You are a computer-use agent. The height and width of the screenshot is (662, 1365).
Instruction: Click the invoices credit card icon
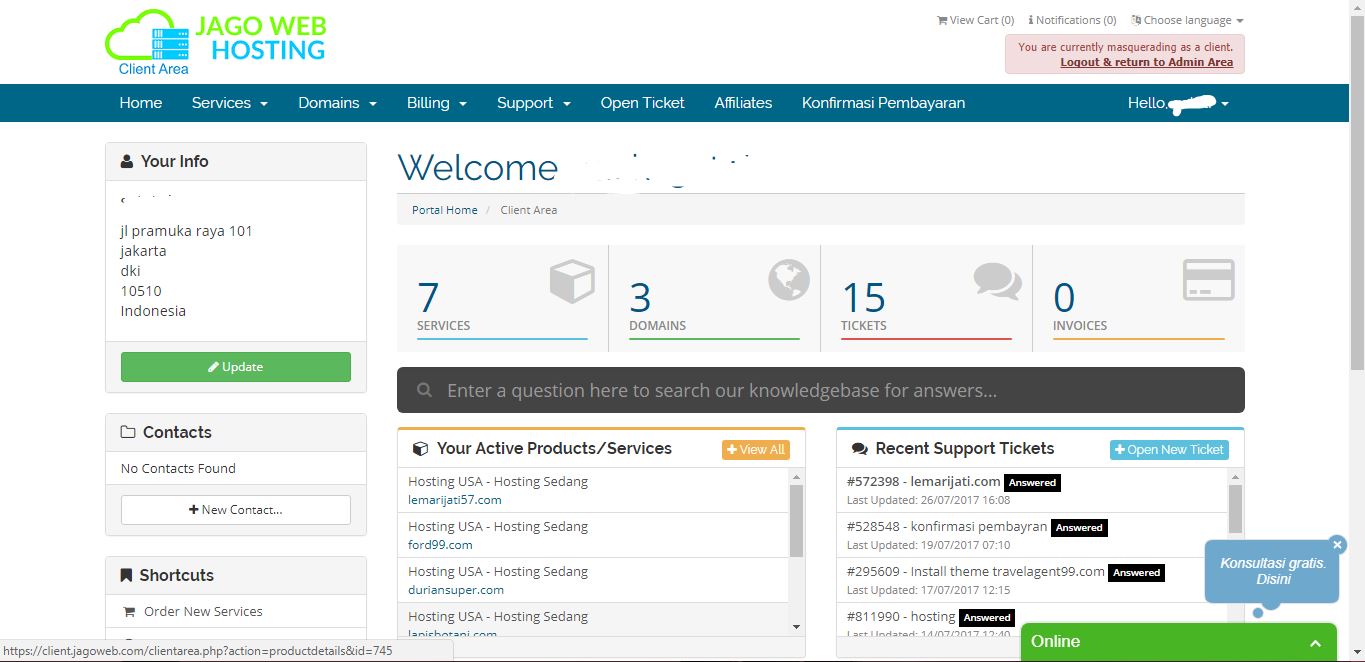coord(1209,280)
